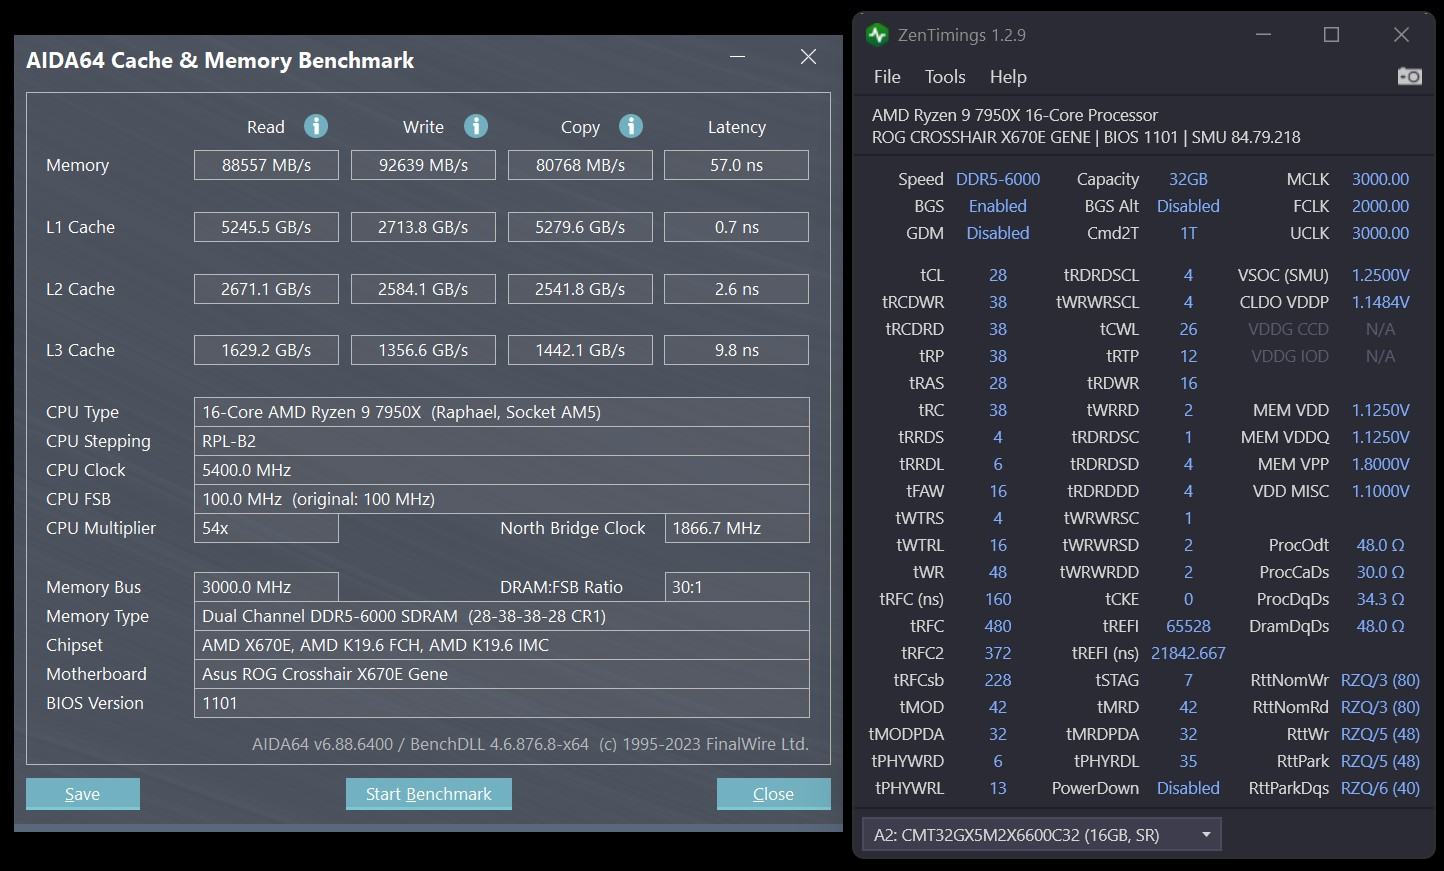1444x871 pixels.
Task: Click RttParkDqs value RZQ/6 (40)
Action: point(1380,788)
